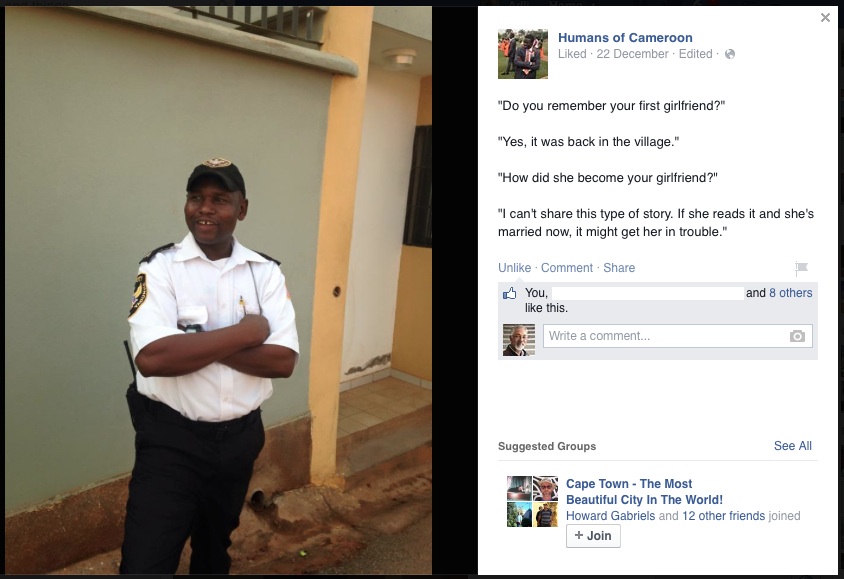Open Cape Town Most Beautiful City group
Image resolution: width=844 pixels, height=579 pixels.
pos(644,492)
